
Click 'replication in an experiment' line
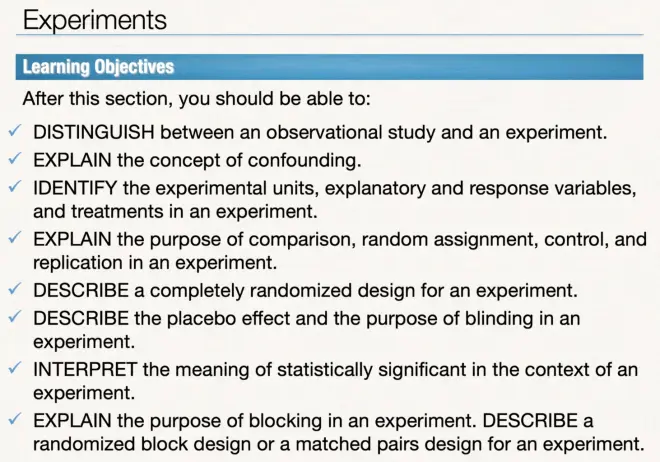[155, 263]
